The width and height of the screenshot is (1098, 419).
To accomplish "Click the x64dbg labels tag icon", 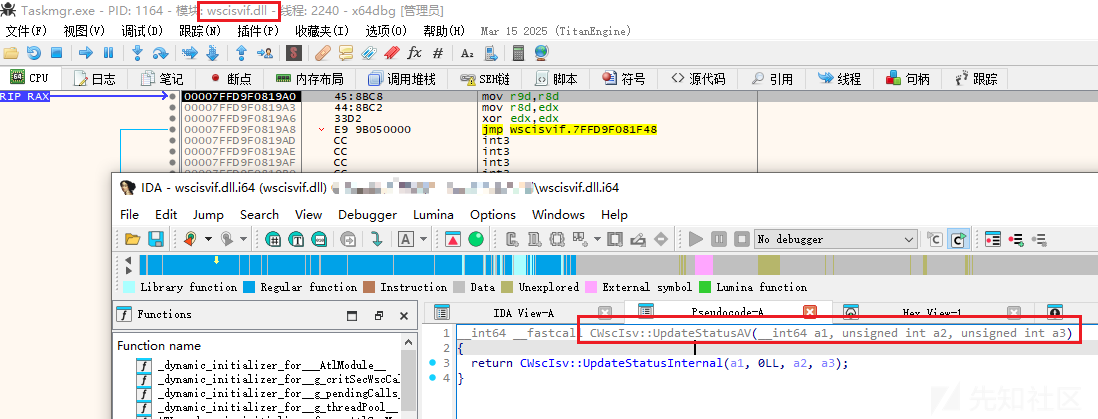I will click(369, 53).
